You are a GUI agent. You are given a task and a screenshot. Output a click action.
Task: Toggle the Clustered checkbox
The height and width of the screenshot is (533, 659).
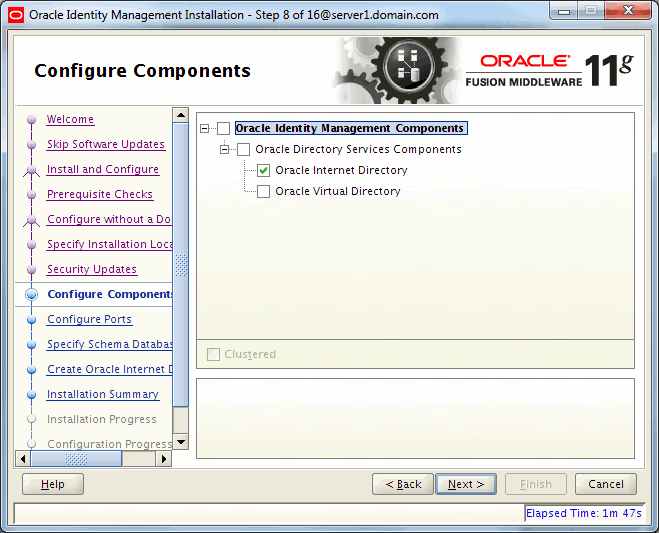click(x=213, y=354)
